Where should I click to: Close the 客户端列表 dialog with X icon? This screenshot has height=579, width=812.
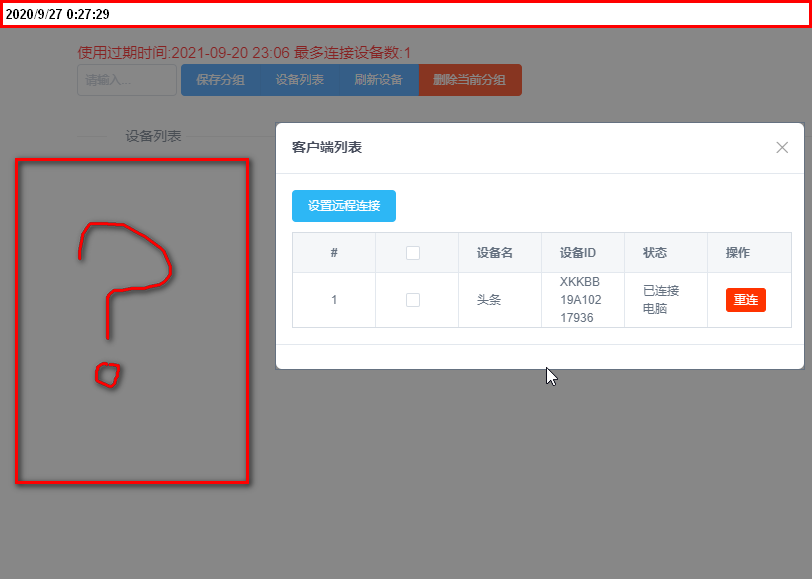click(782, 148)
